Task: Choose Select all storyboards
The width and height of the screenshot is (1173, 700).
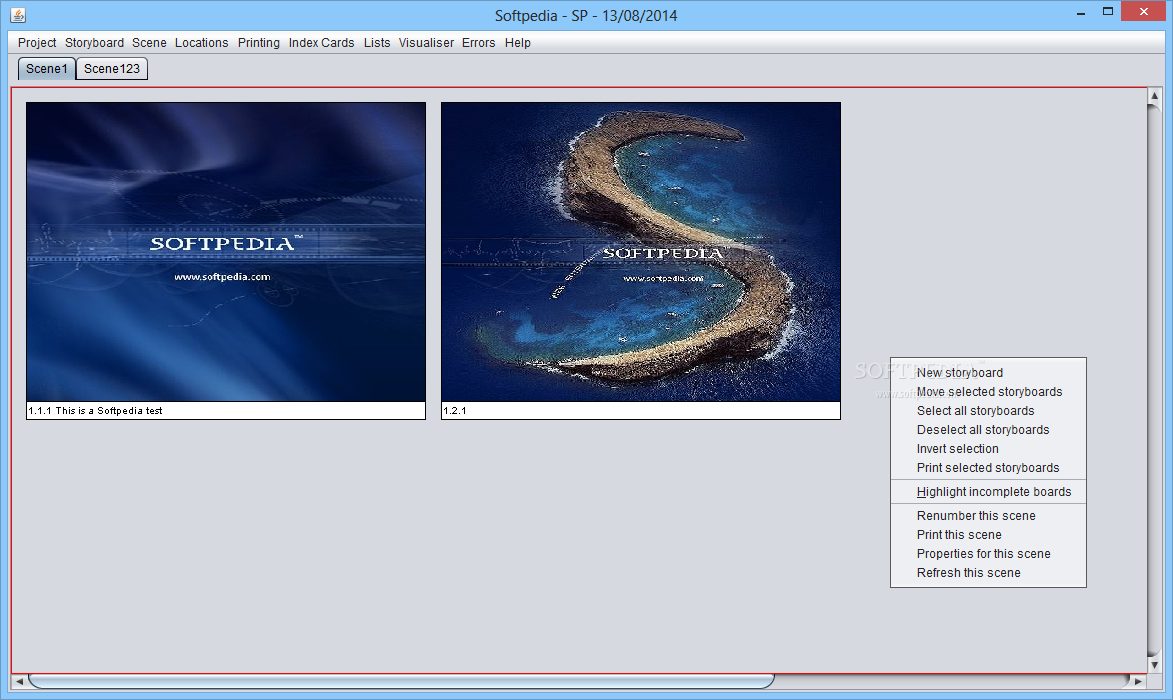Action: pyautogui.click(x=988, y=411)
